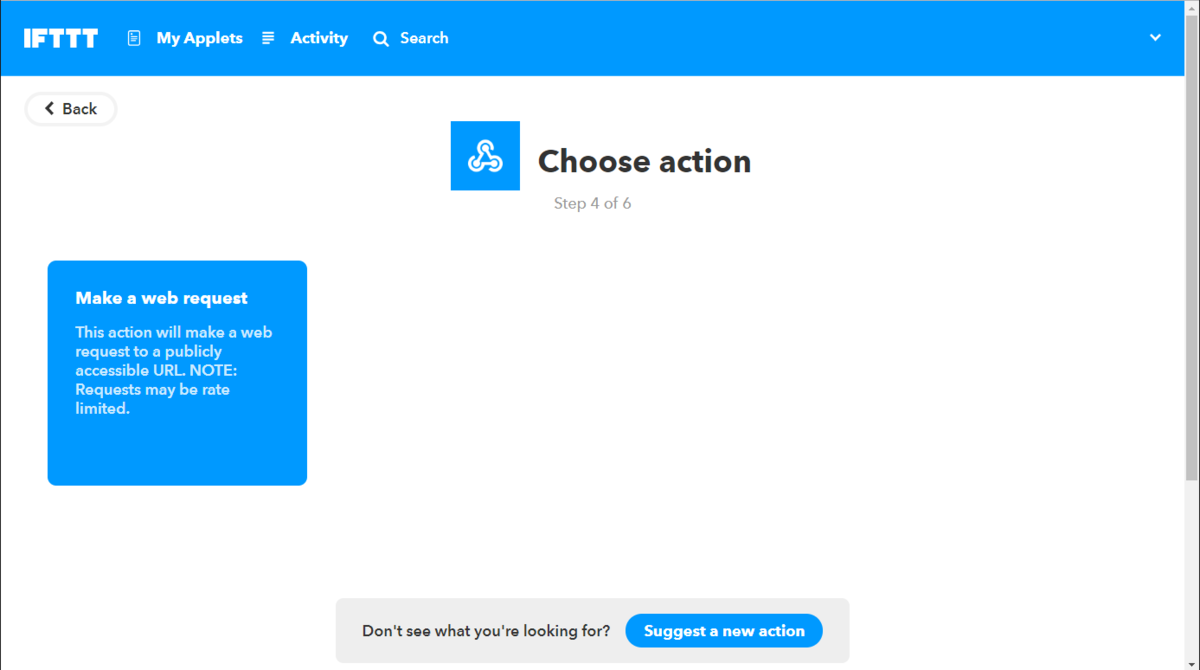Click the Activity list icon
Viewport: 1200px width, 670px height.
pos(268,38)
